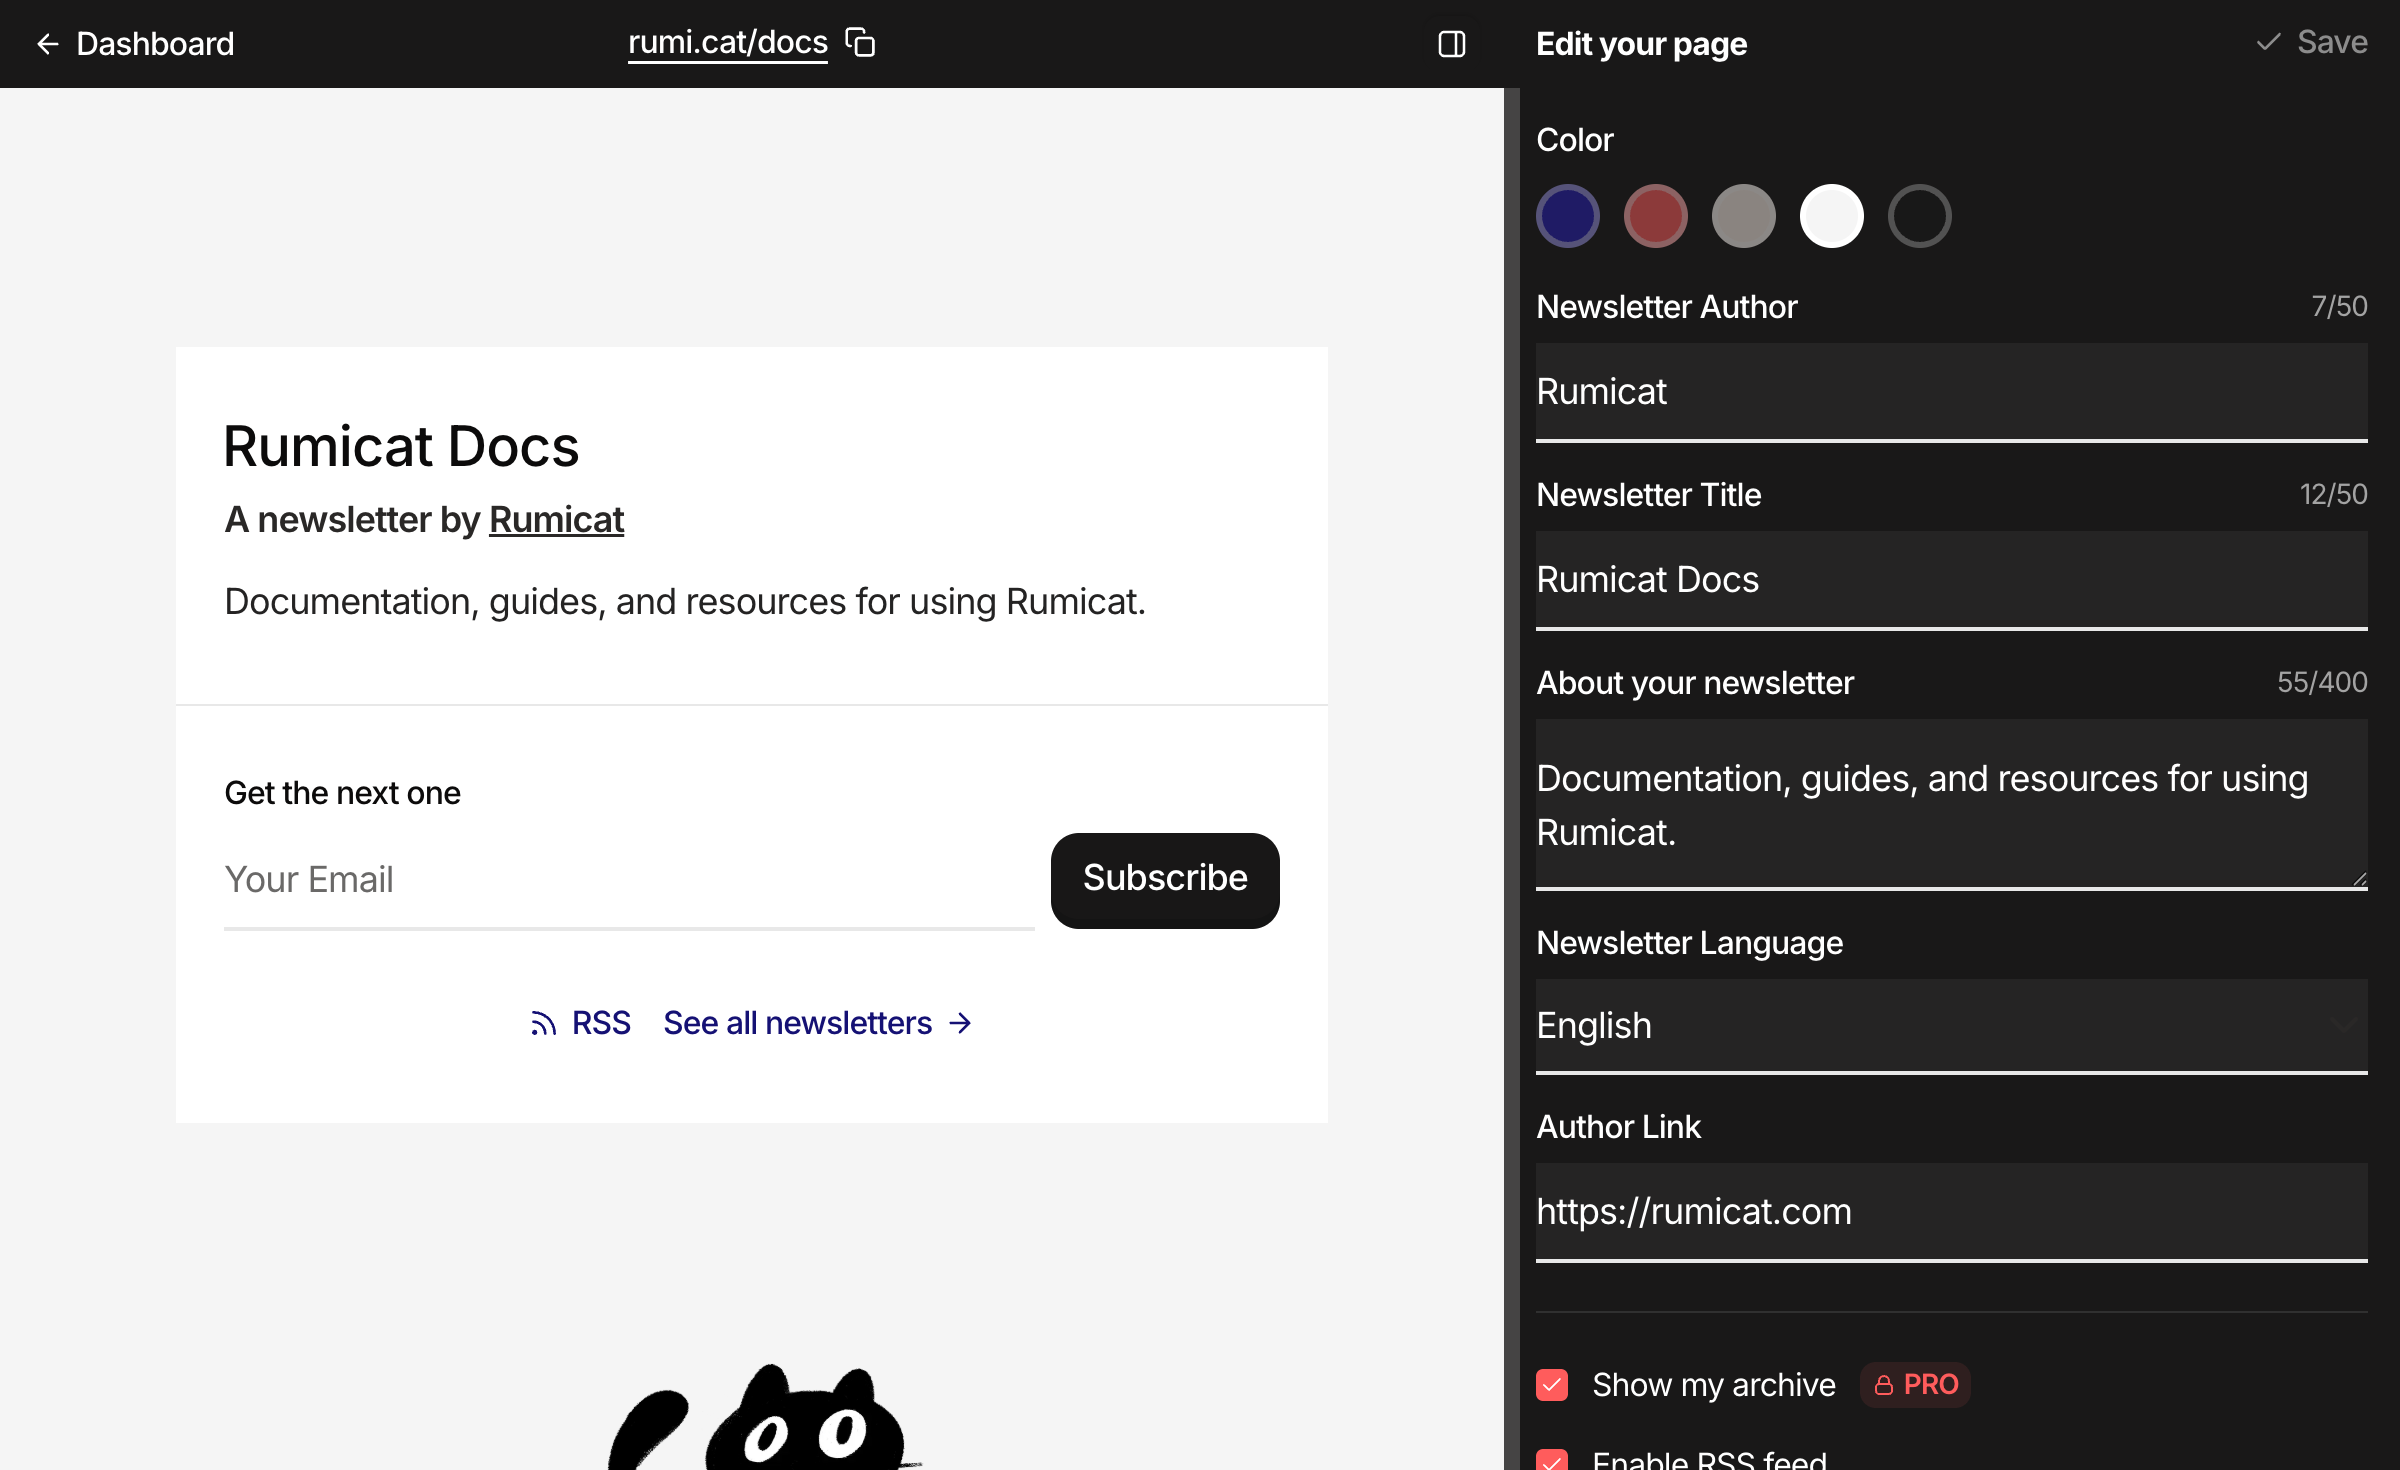Screen dimensions: 2400x1470
Task: Select the dark black color option
Action: tap(1919, 216)
